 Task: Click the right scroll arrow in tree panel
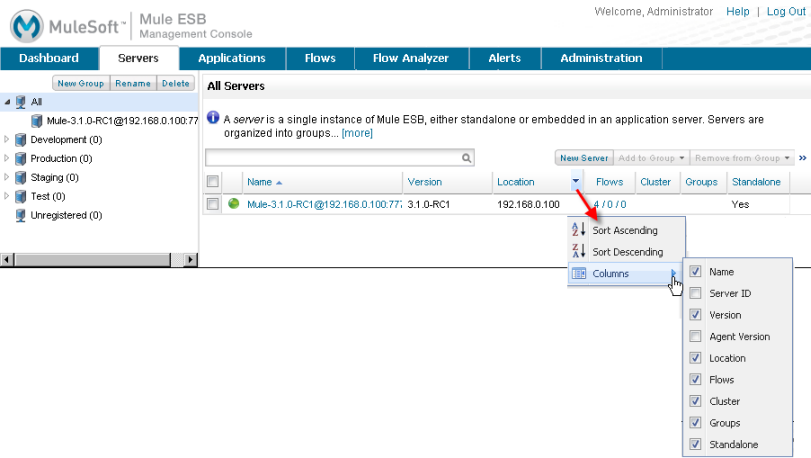click(191, 259)
